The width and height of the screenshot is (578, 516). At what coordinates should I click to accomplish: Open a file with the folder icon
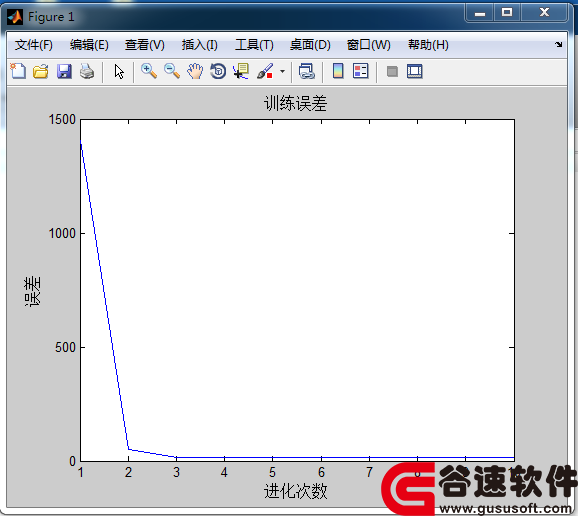(x=41, y=71)
